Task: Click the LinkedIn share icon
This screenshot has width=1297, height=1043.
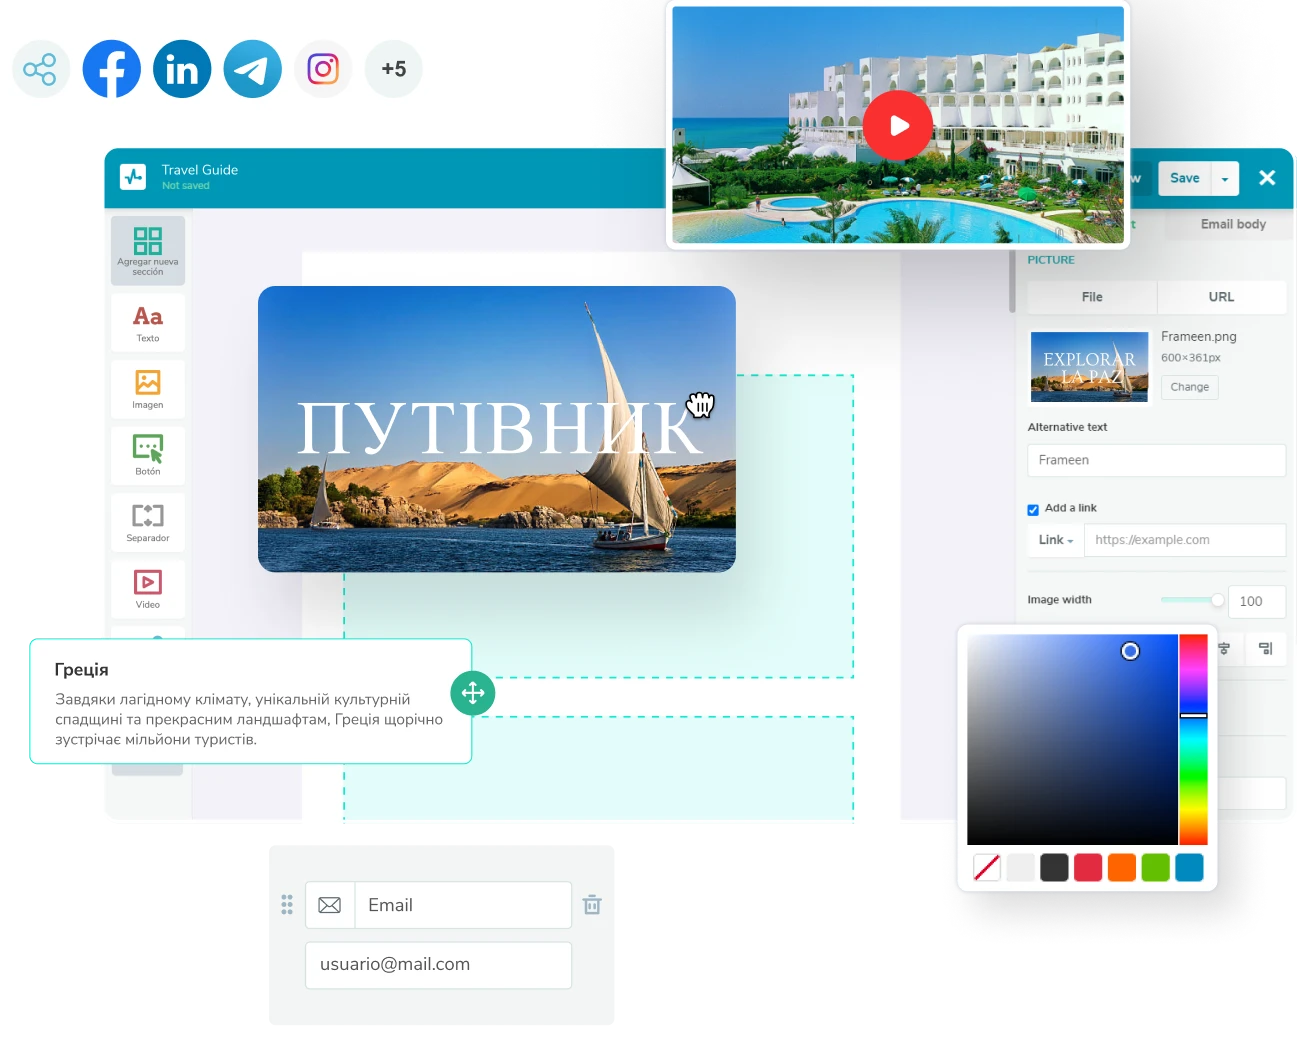Action: click(x=182, y=69)
